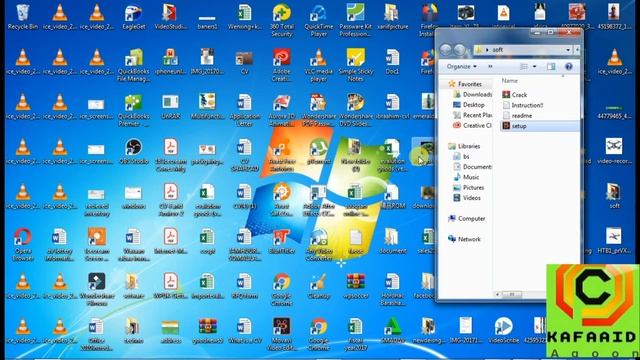
Task: Select the Wondershare PDF Password shortcut
Action: 318,110
